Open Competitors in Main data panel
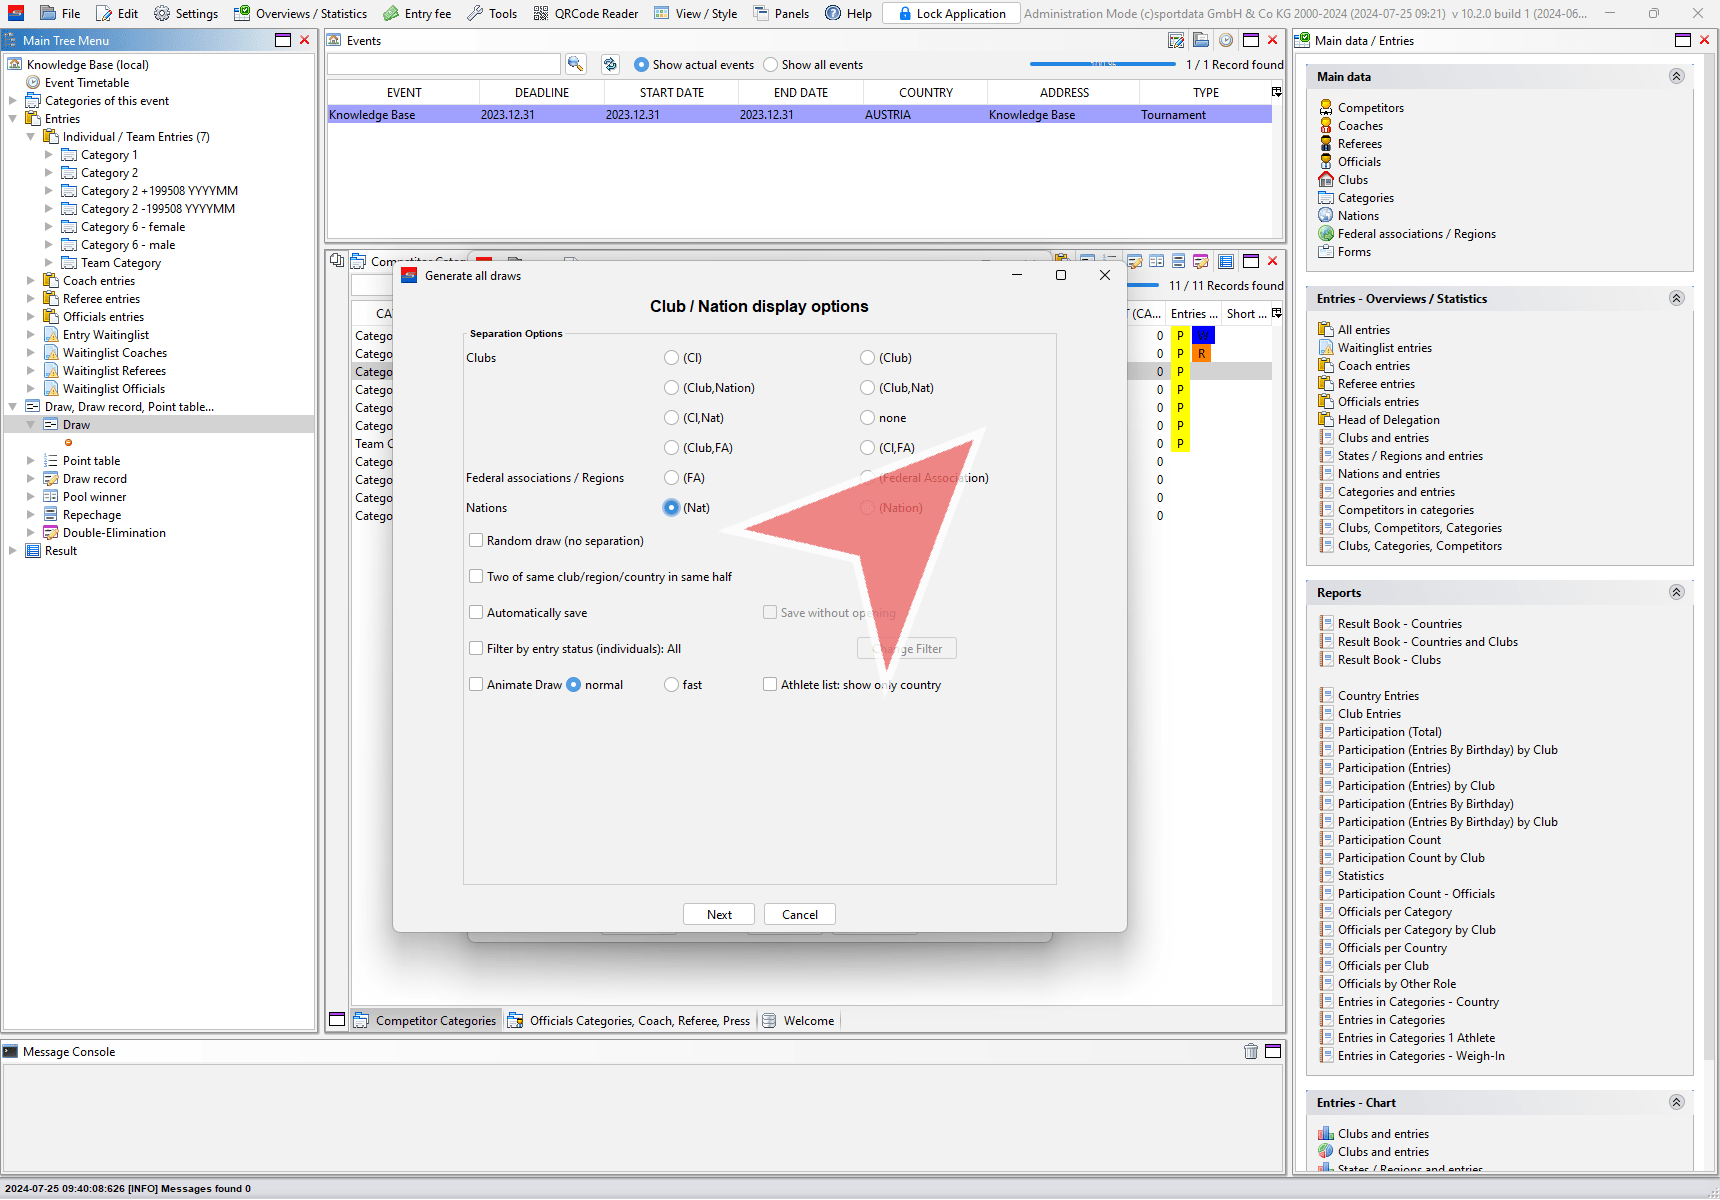The width and height of the screenshot is (1720, 1200). [1370, 108]
